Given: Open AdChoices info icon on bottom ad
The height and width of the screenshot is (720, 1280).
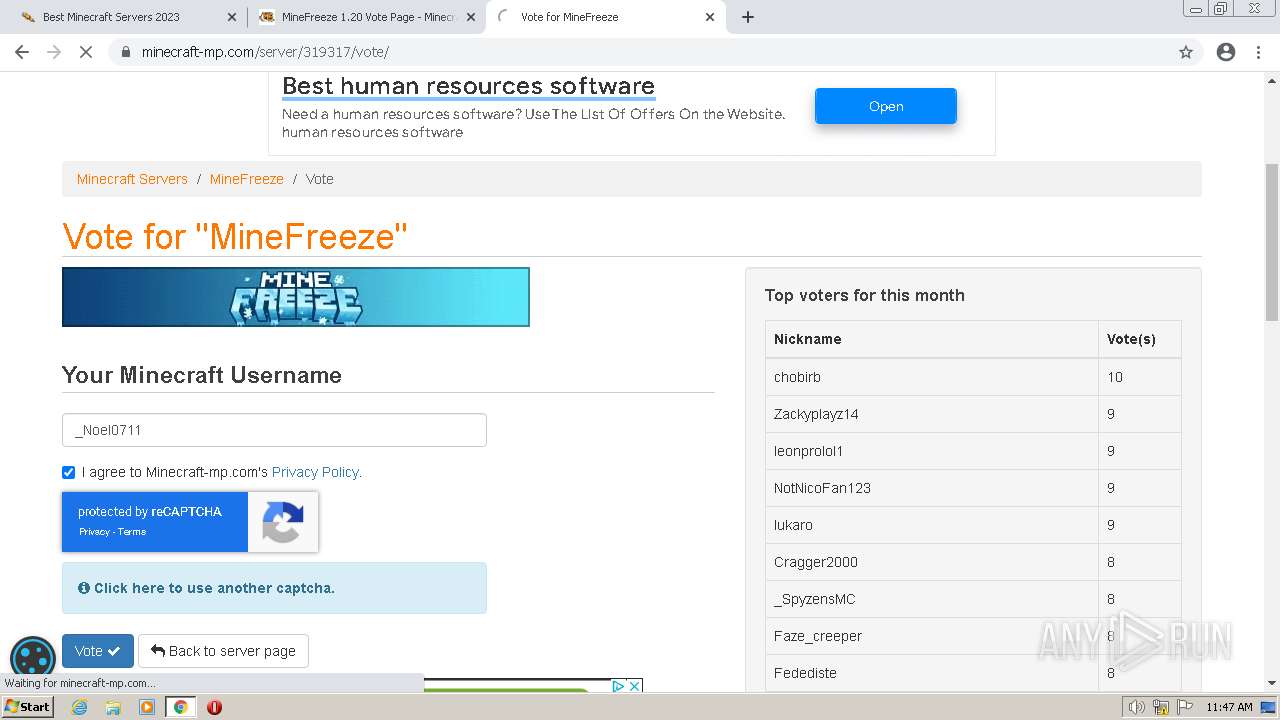Looking at the screenshot, I should 618,686.
